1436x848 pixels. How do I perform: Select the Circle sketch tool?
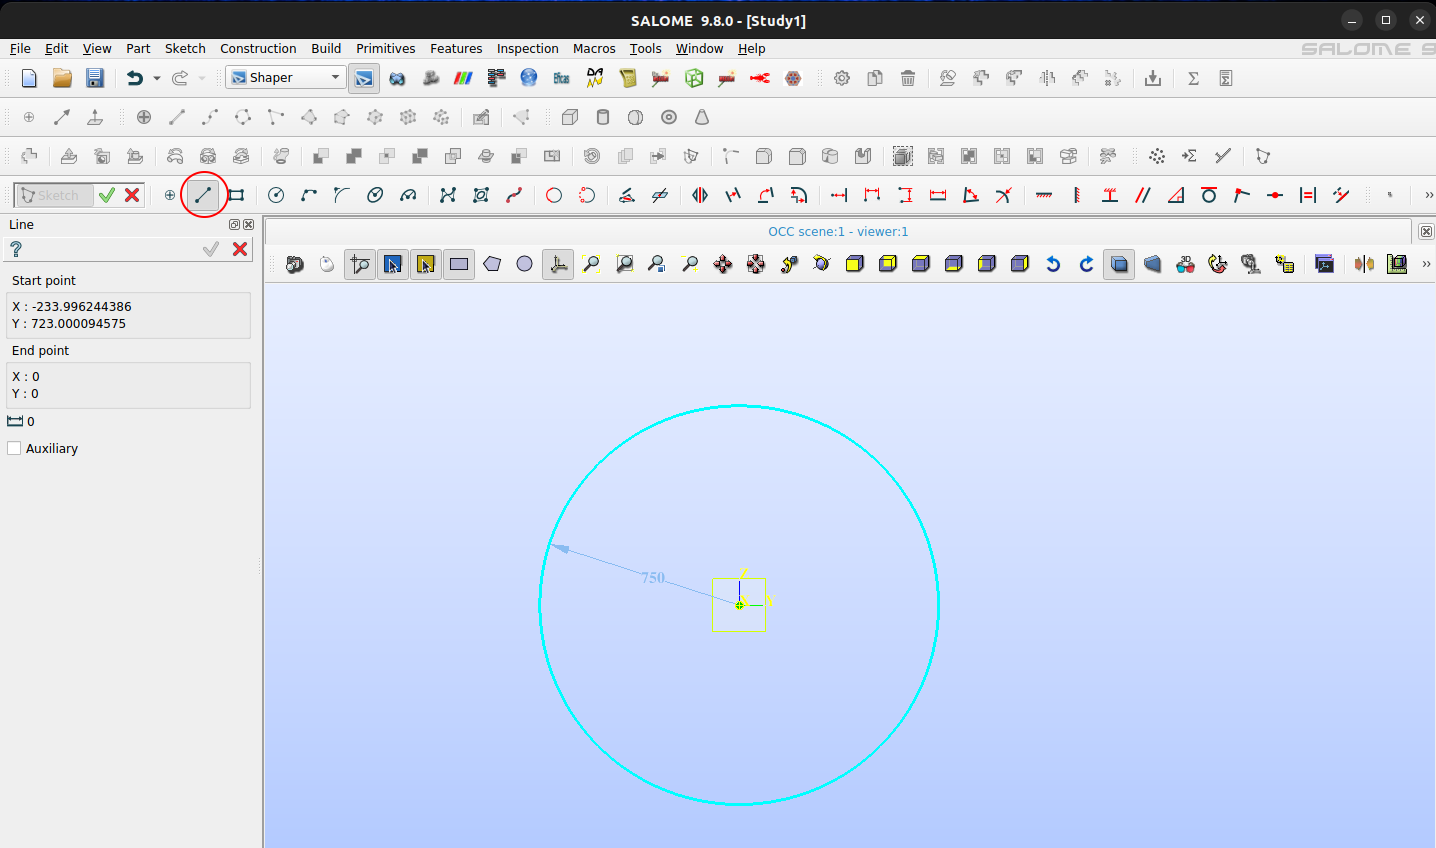click(276, 195)
